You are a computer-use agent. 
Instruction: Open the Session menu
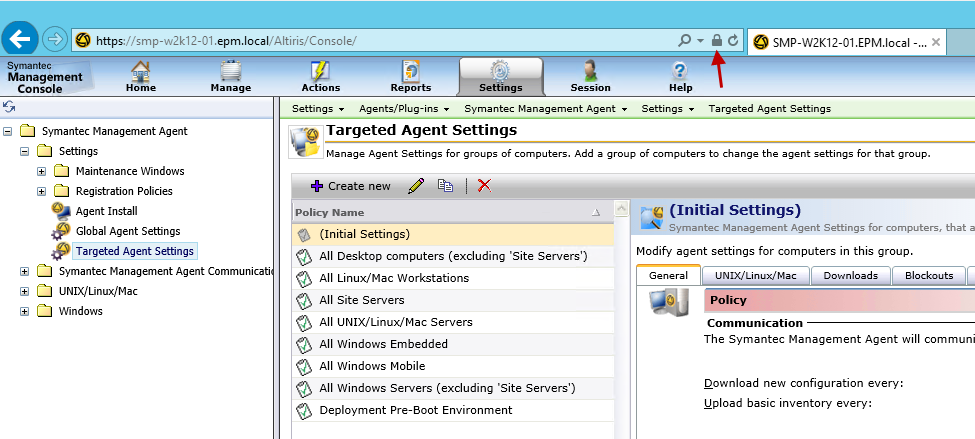pyautogui.click(x=590, y=77)
